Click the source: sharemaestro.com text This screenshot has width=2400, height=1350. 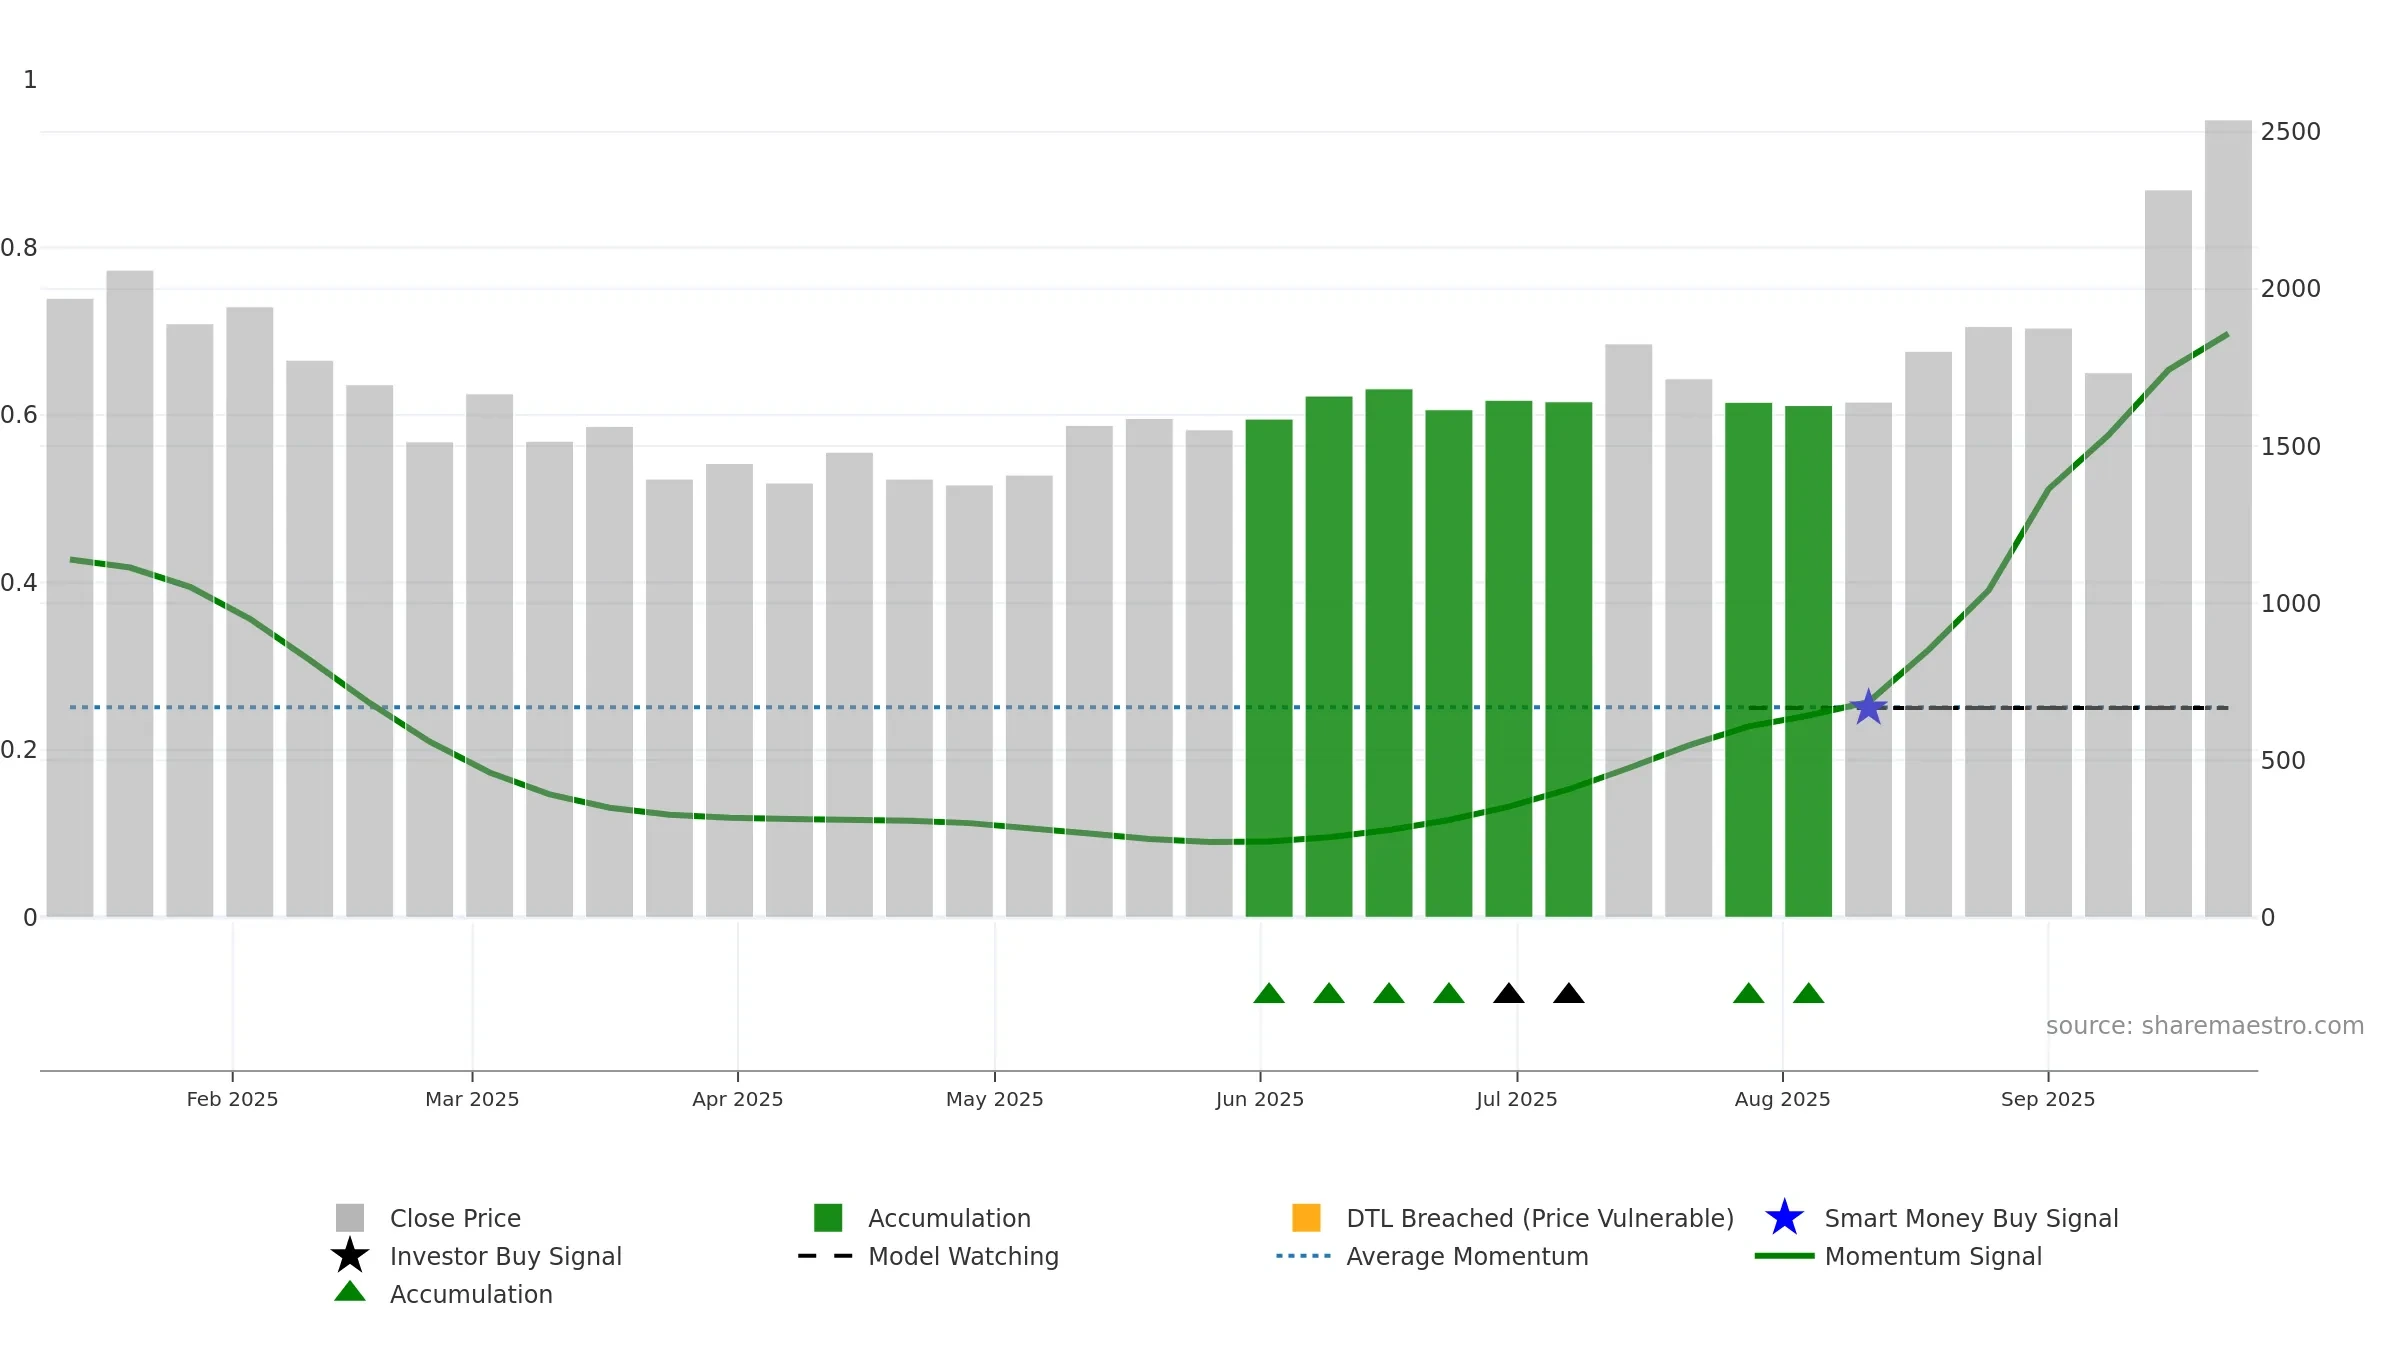point(2205,1026)
